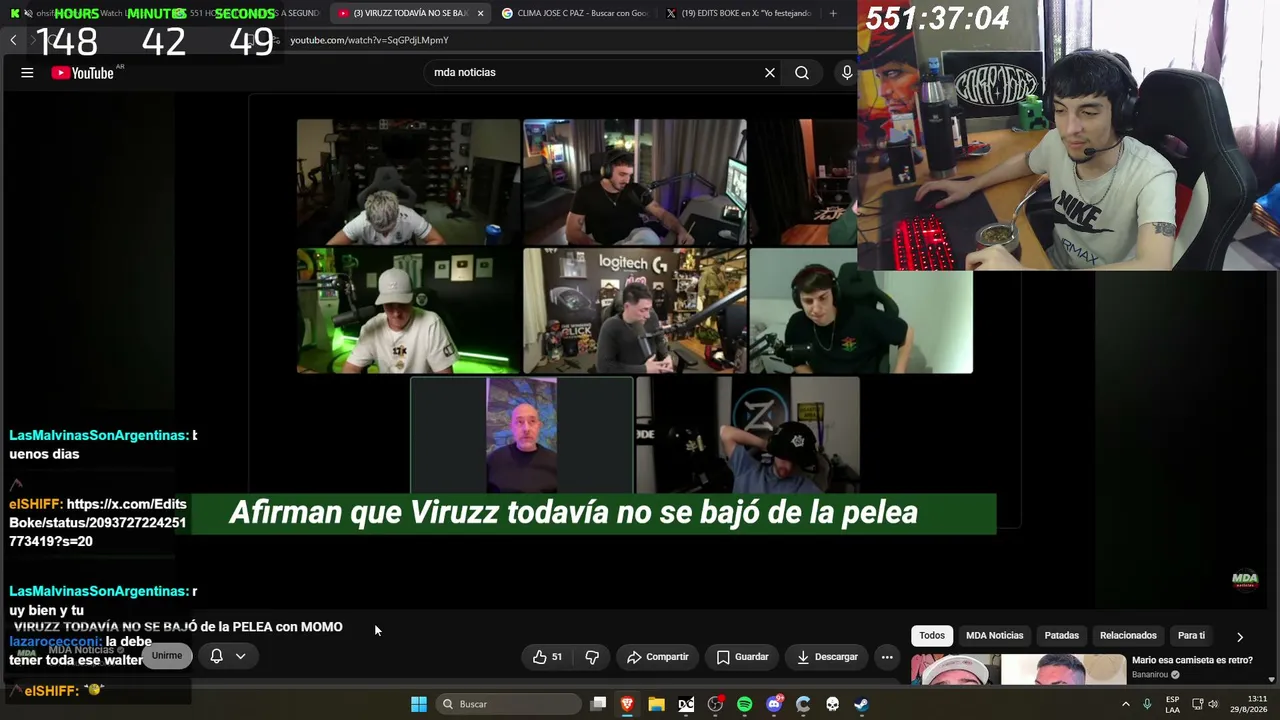1280x720 pixels.
Task: Start voice search with the microphone icon
Action: (847, 72)
